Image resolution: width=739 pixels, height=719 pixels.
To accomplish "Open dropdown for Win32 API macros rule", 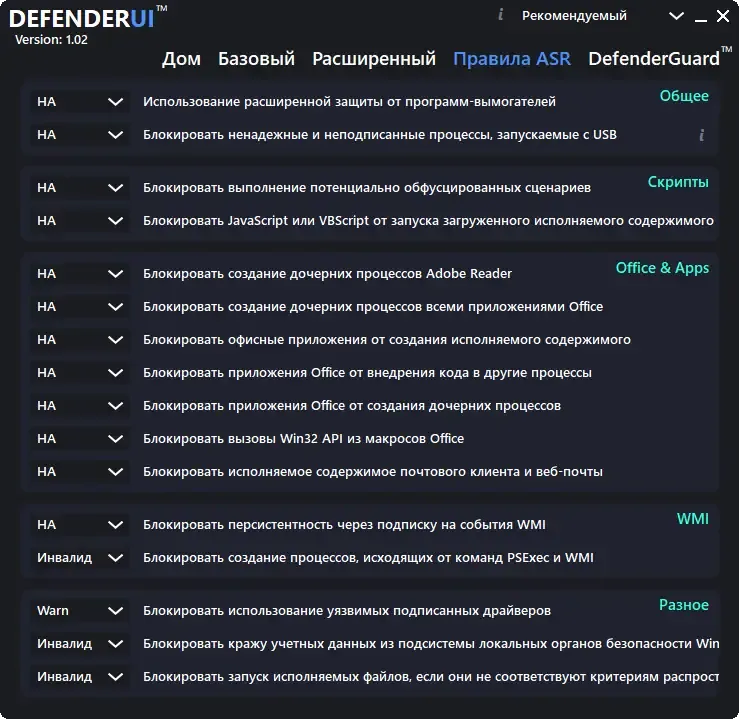I will 80,439.
